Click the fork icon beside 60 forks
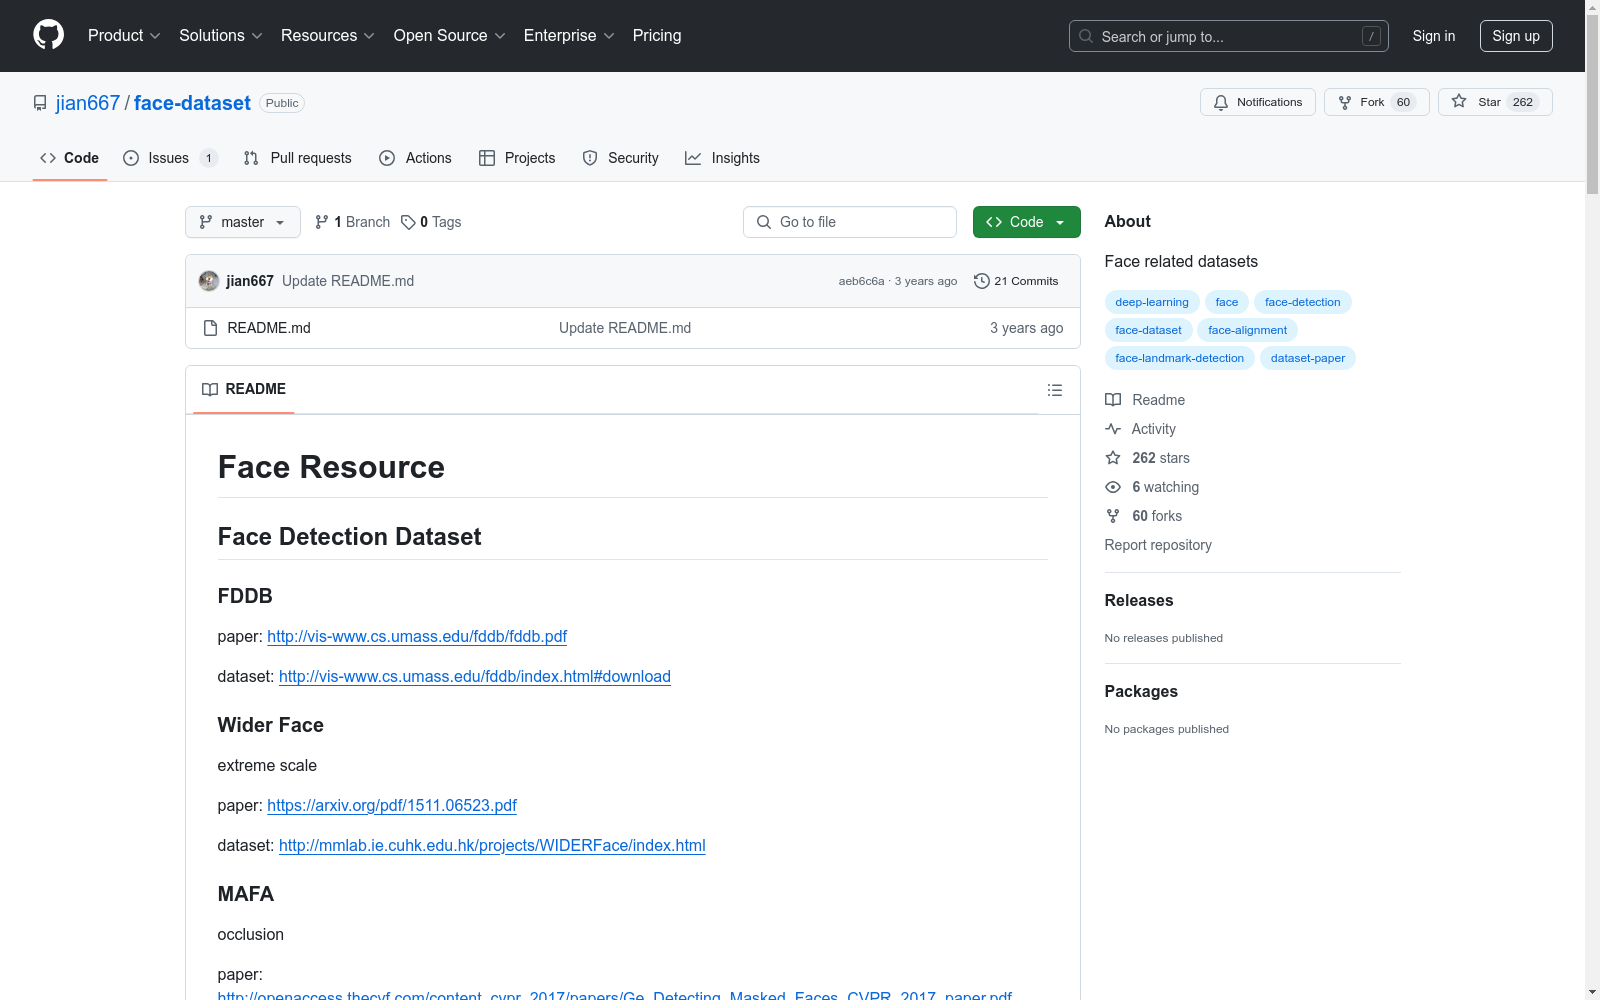 1113,516
